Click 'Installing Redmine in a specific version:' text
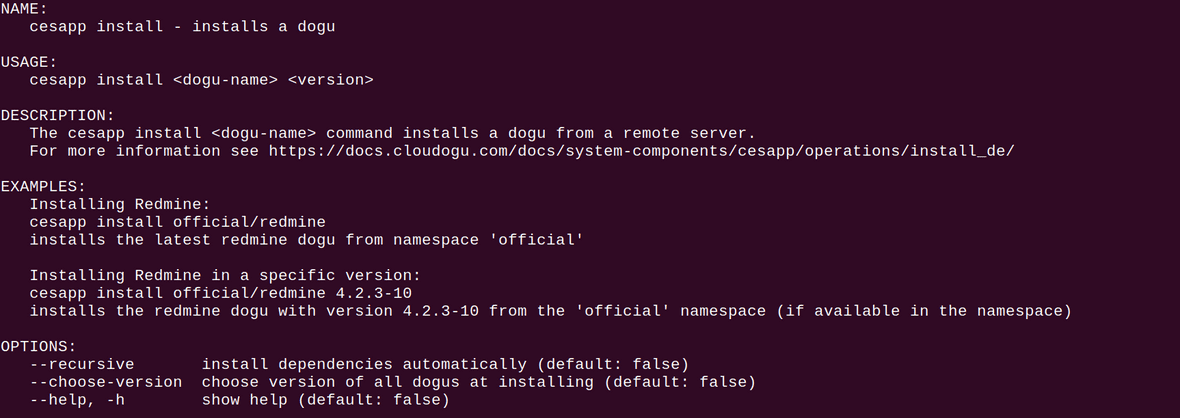 coord(225,275)
